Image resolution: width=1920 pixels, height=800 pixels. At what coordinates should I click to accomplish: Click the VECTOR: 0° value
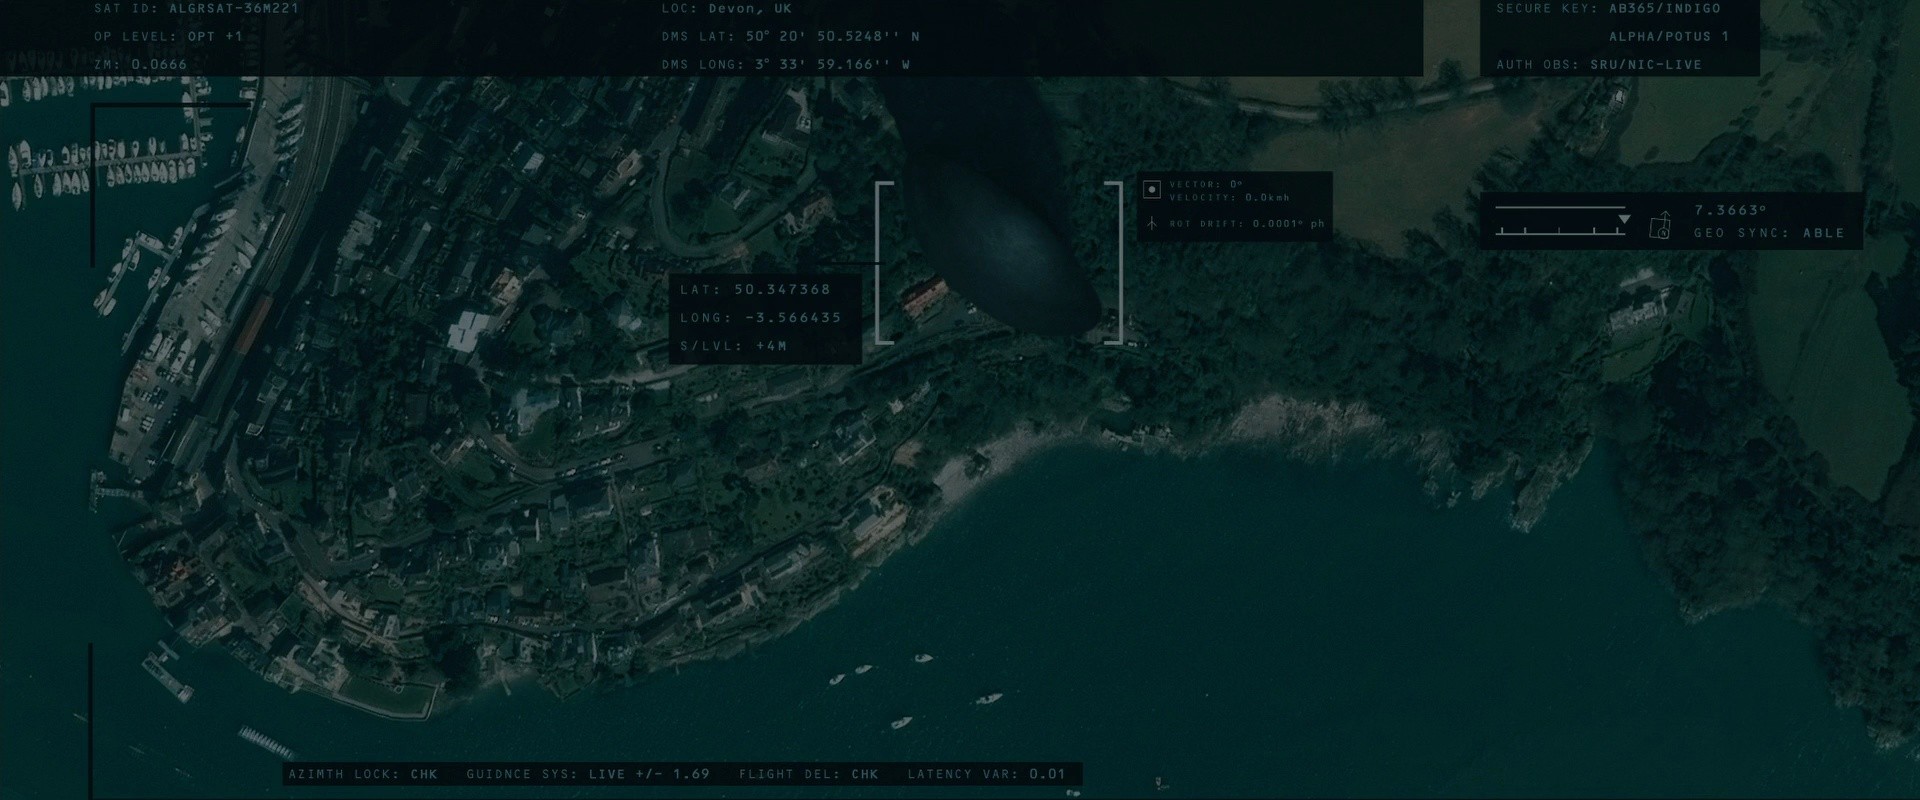[1206, 184]
